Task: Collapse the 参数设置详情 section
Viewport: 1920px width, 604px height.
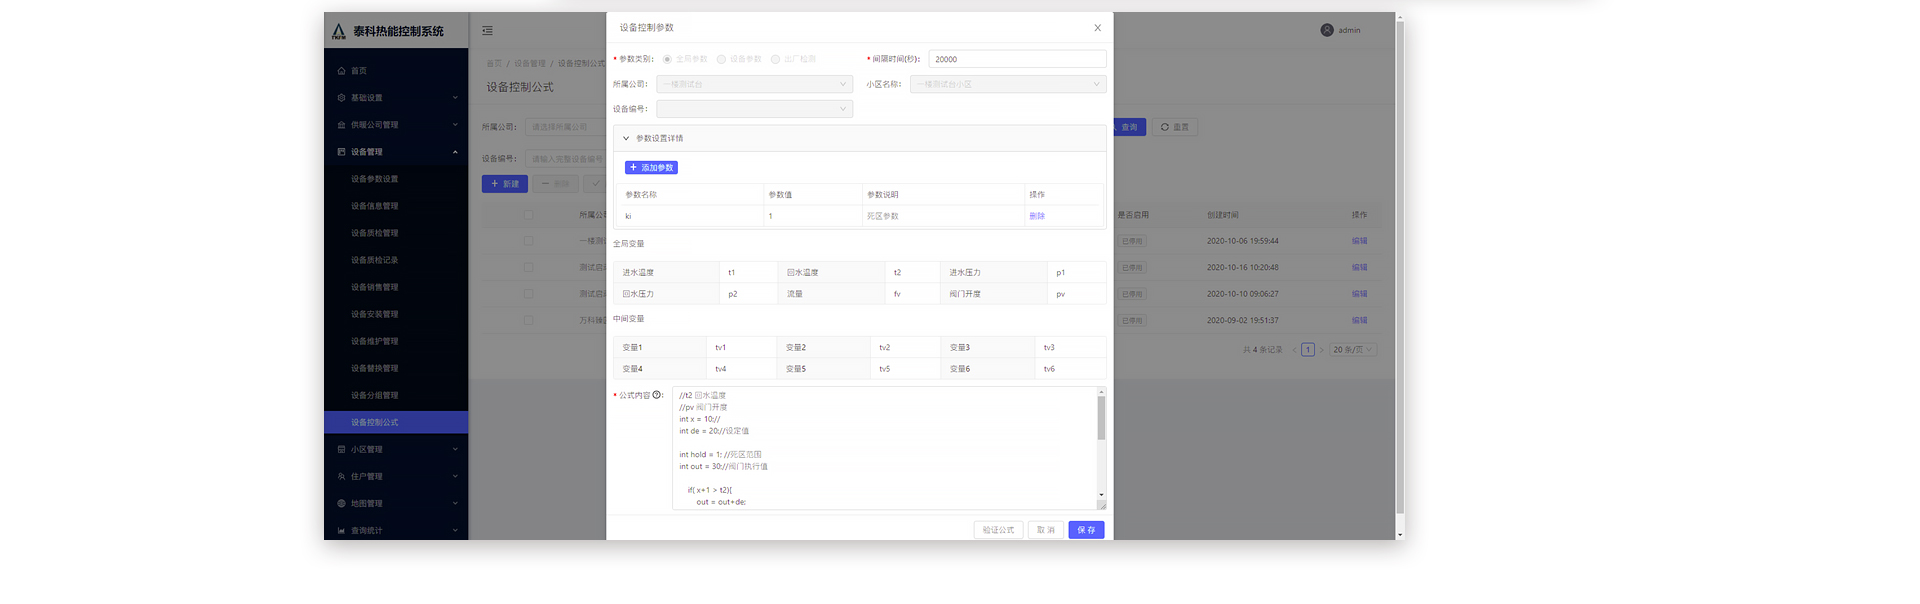Action: (626, 139)
